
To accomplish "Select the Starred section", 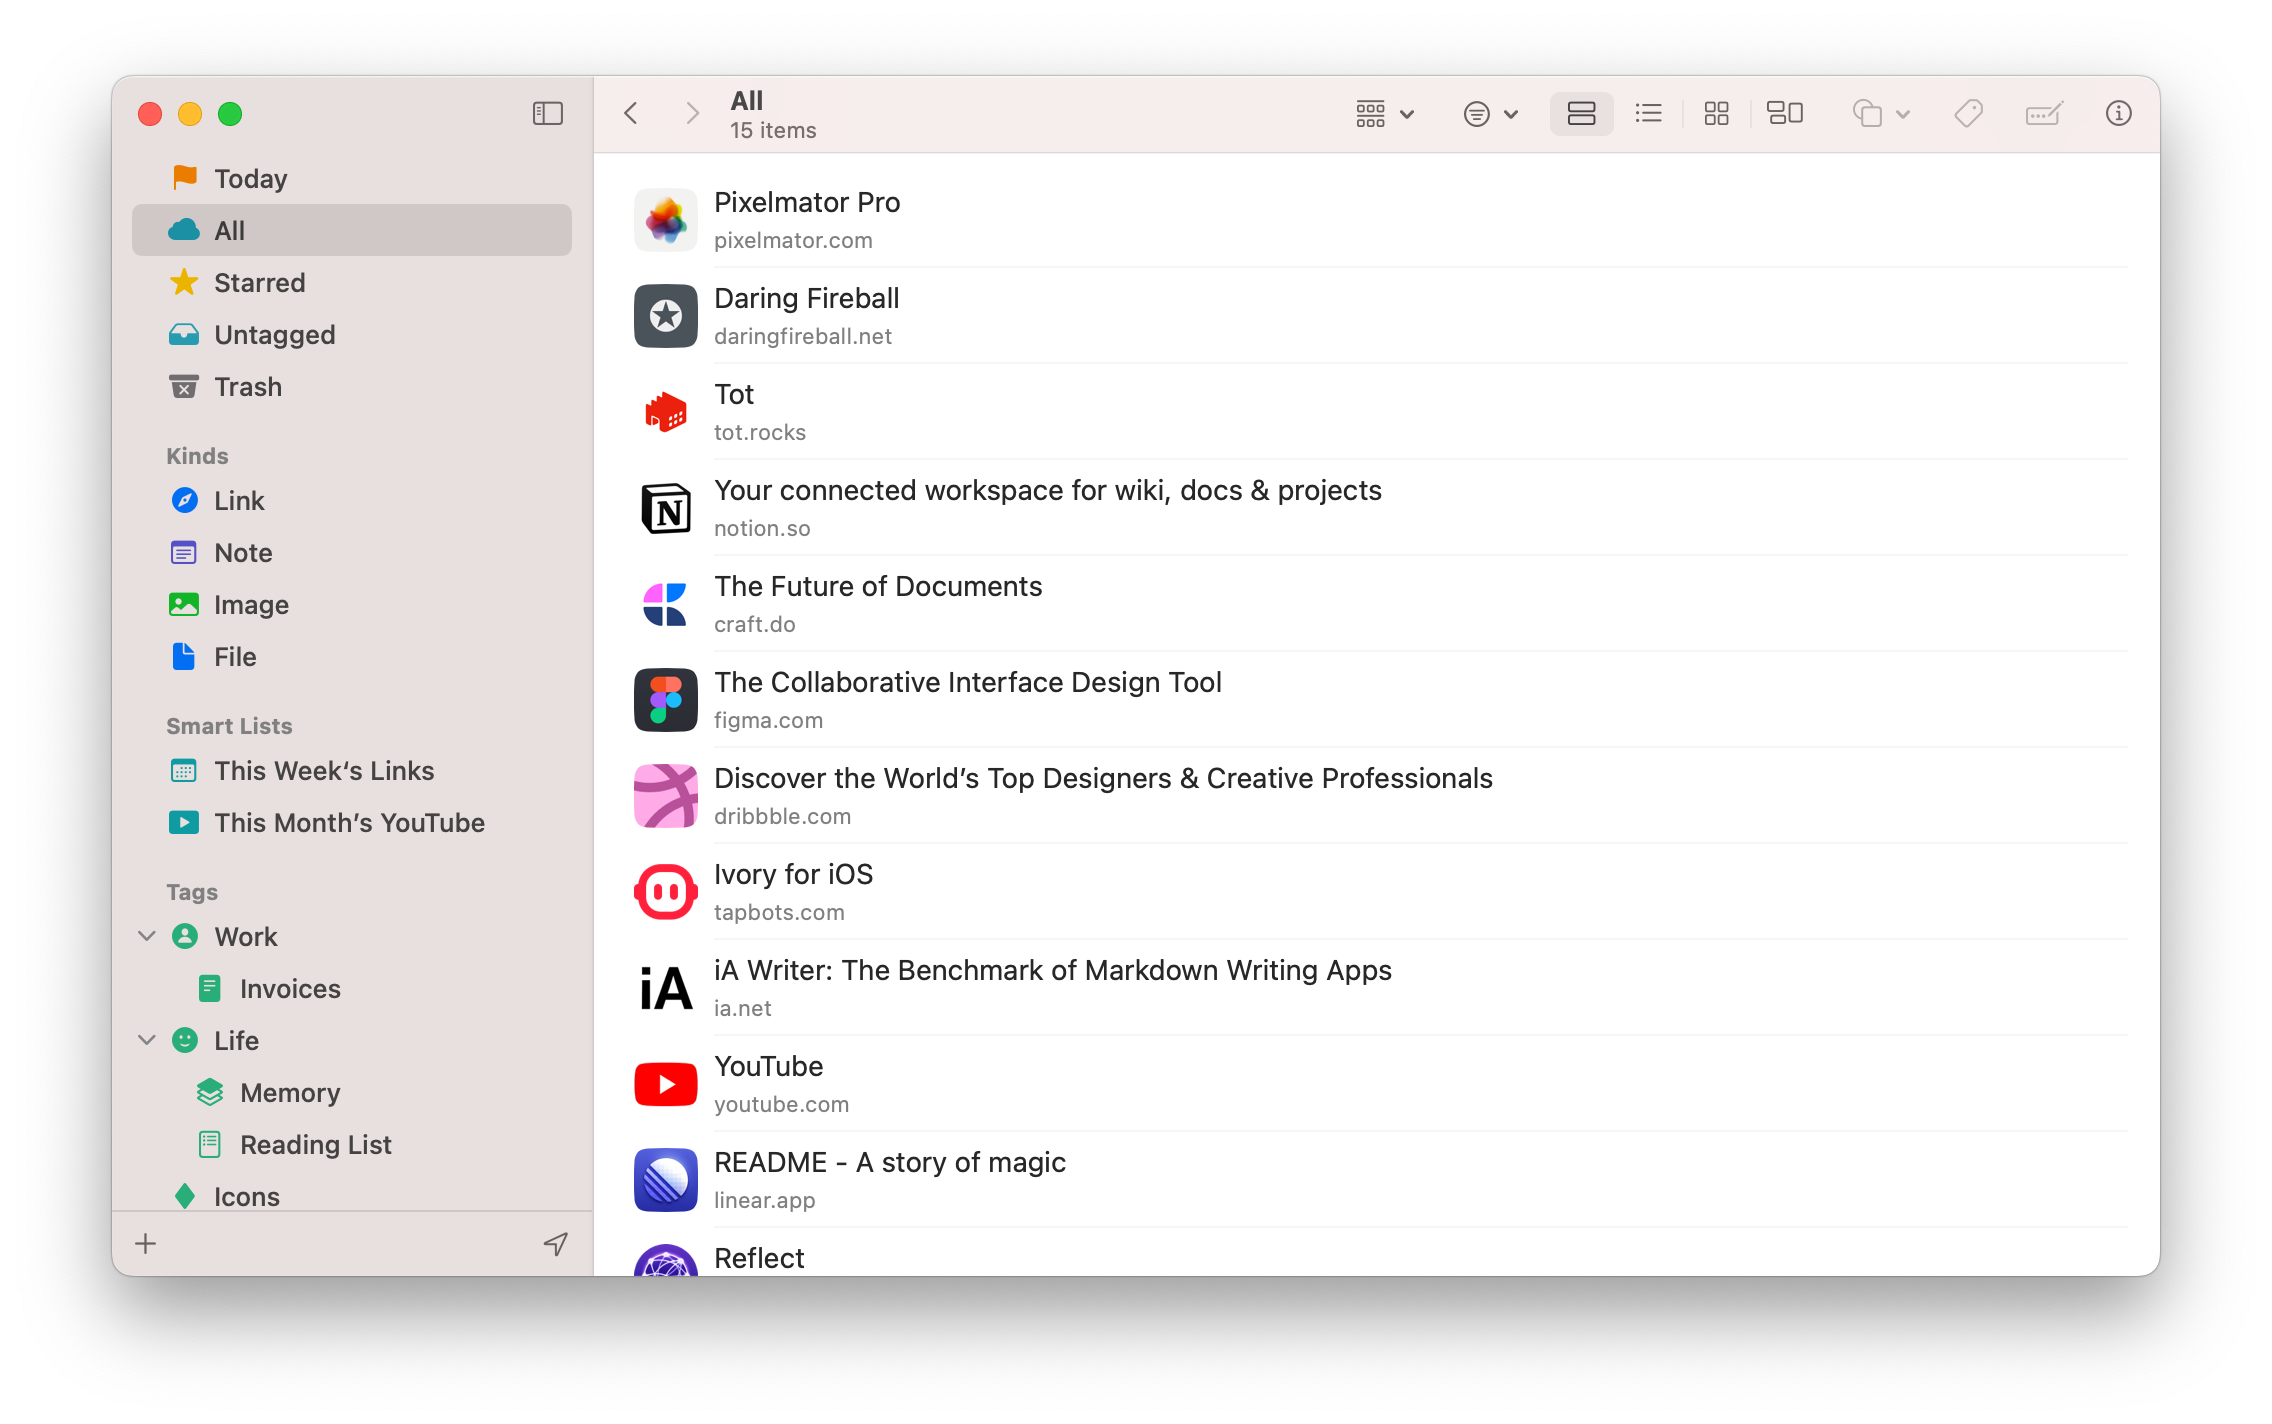I will pos(259,283).
